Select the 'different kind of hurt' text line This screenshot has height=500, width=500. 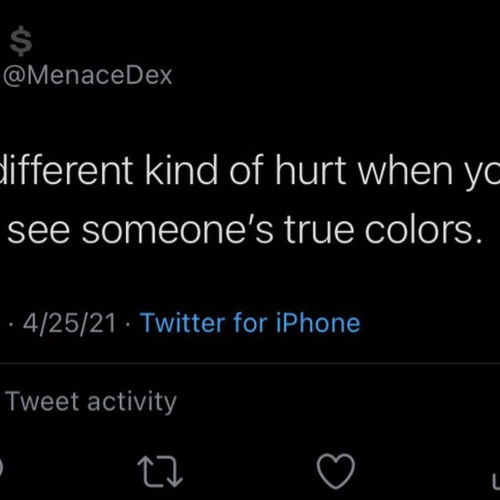250,170
